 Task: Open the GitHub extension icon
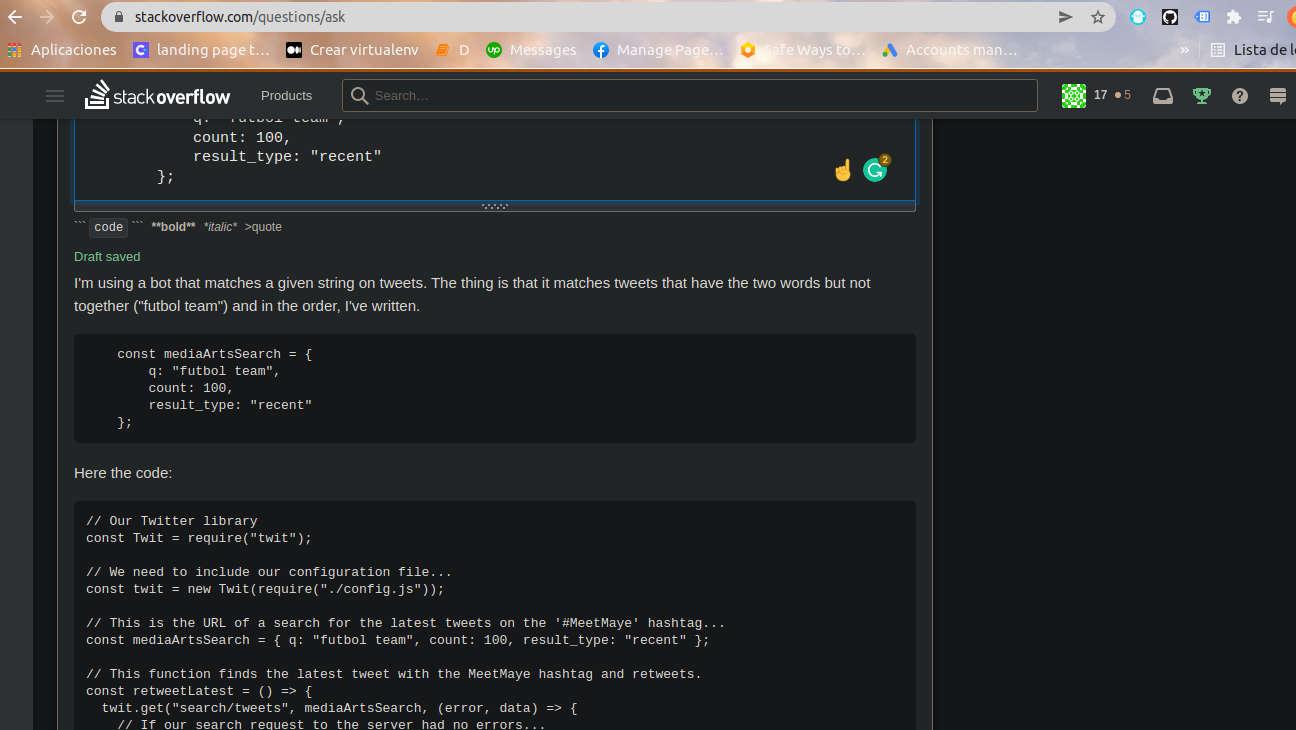[x=1170, y=17]
